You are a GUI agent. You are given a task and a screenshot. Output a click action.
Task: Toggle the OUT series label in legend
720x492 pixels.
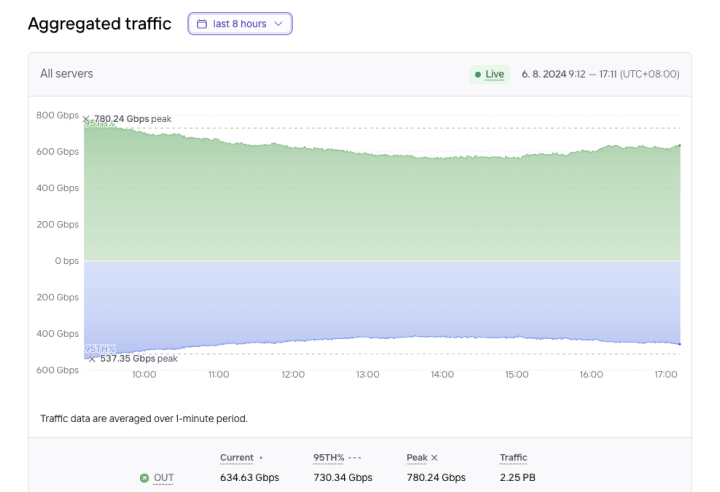[x=163, y=478]
